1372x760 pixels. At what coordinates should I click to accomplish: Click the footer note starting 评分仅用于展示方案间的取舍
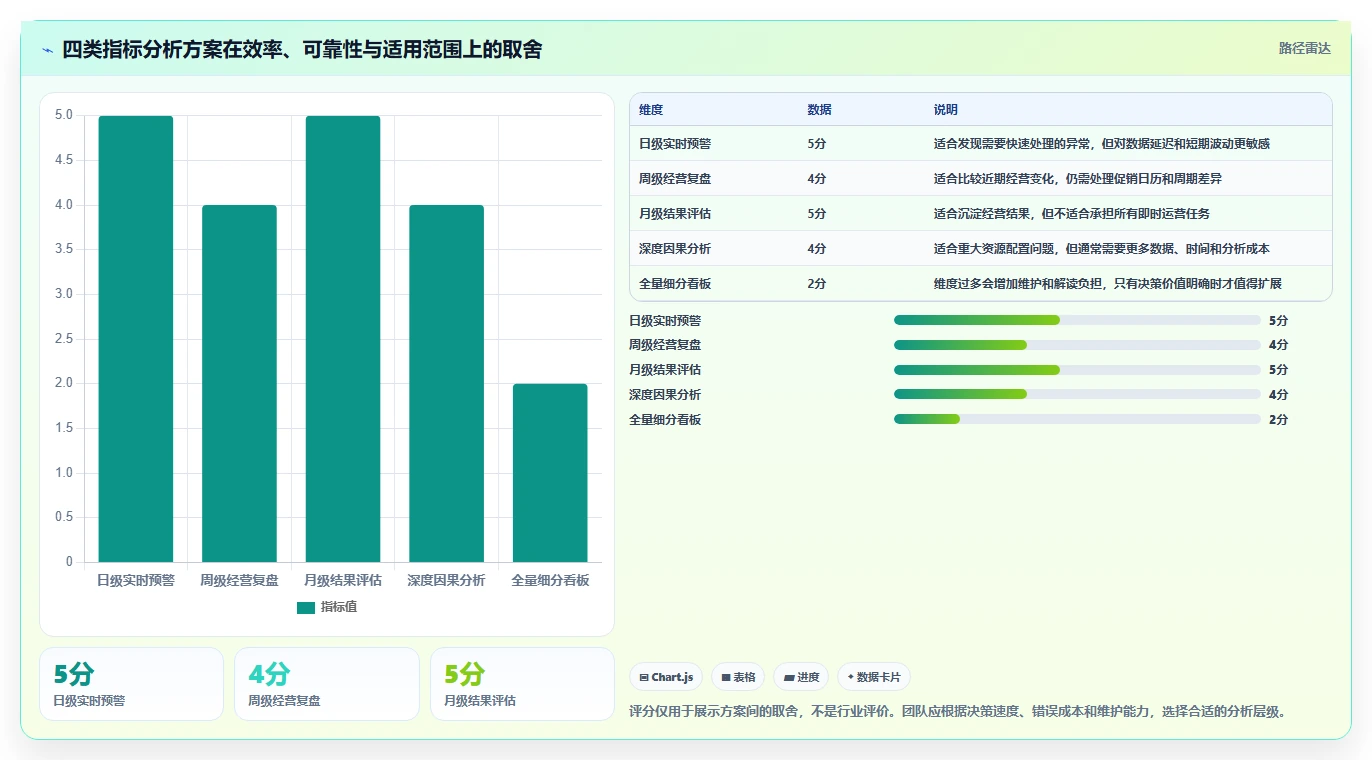(x=957, y=712)
